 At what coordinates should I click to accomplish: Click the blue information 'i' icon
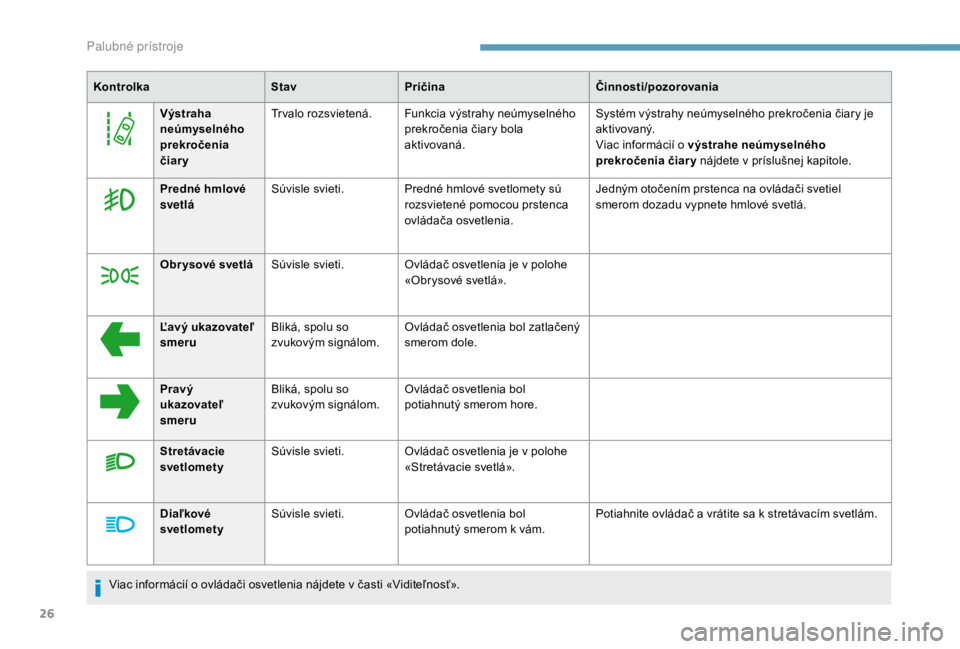click(x=98, y=588)
